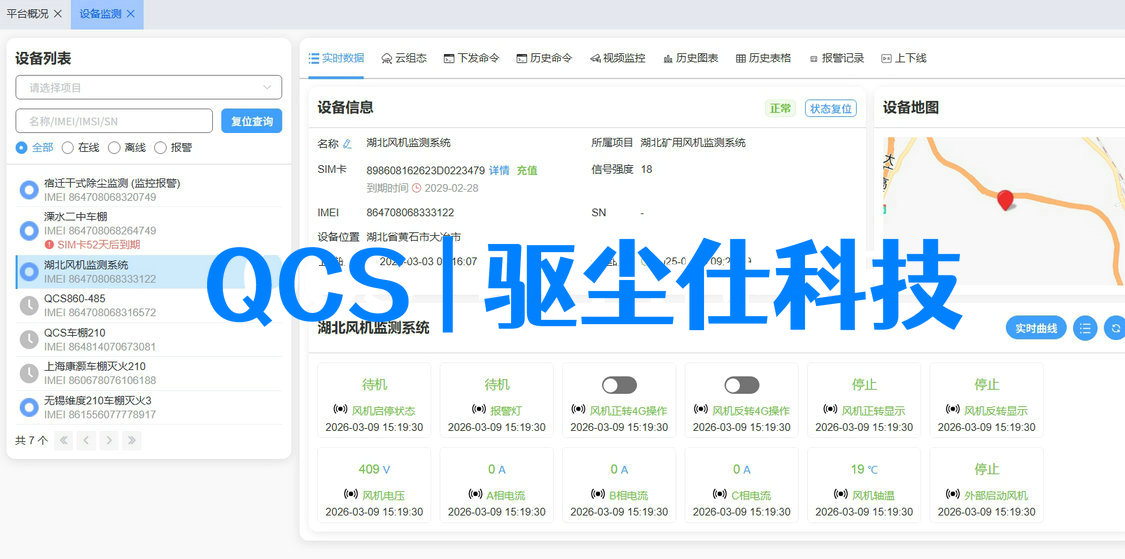Image resolution: width=1125 pixels, height=559 pixels.
Task: Click the 复位查询 button
Action: [x=252, y=121]
